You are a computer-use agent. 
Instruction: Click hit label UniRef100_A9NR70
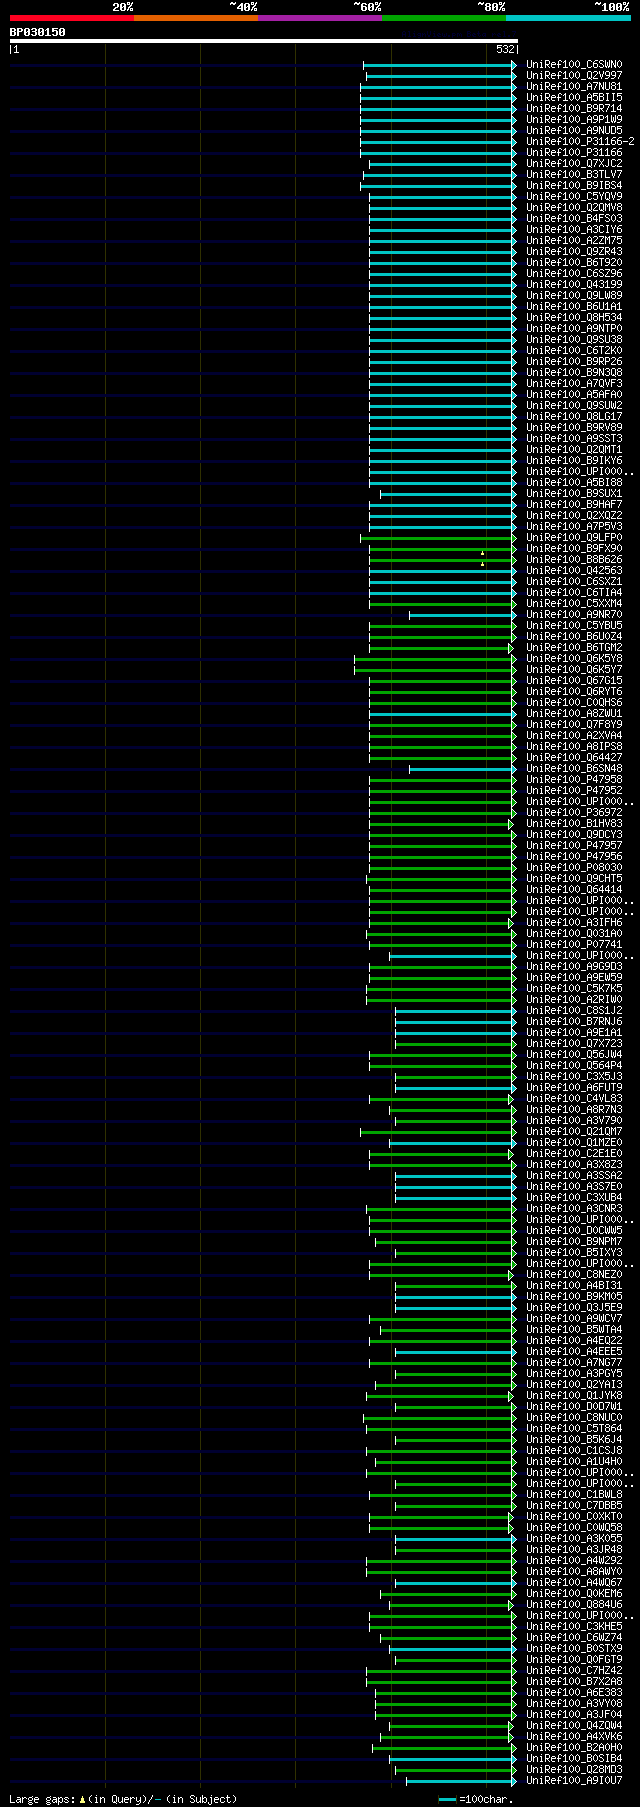[574, 615]
